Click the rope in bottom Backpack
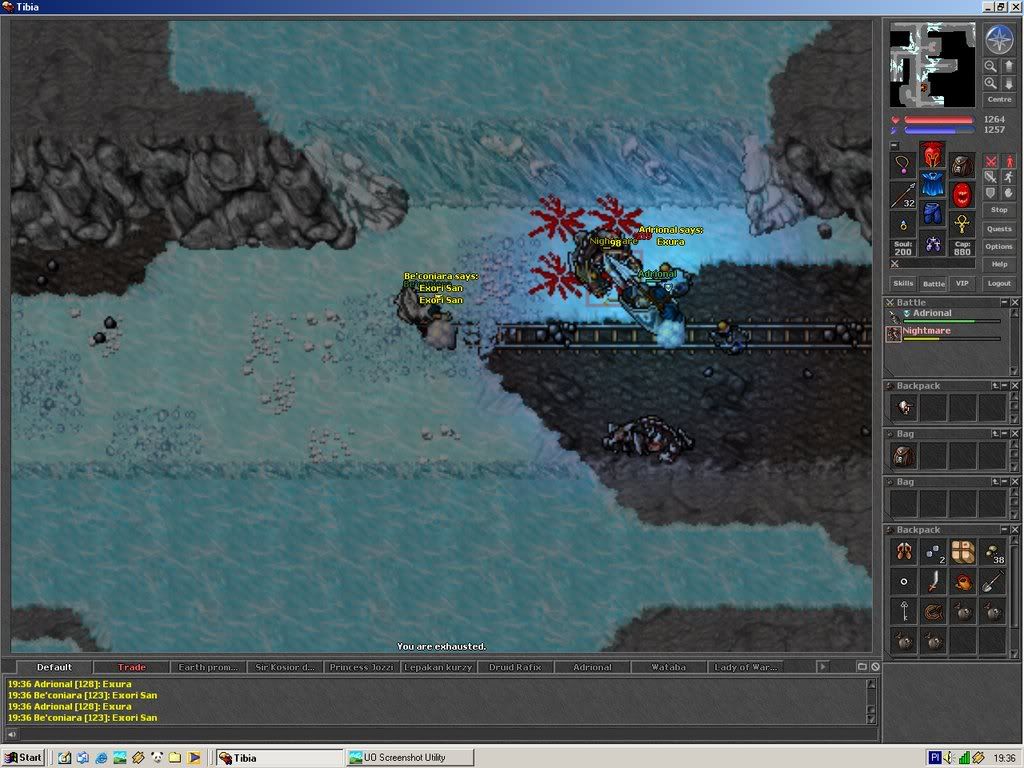The height and width of the screenshot is (768, 1024). (933, 611)
